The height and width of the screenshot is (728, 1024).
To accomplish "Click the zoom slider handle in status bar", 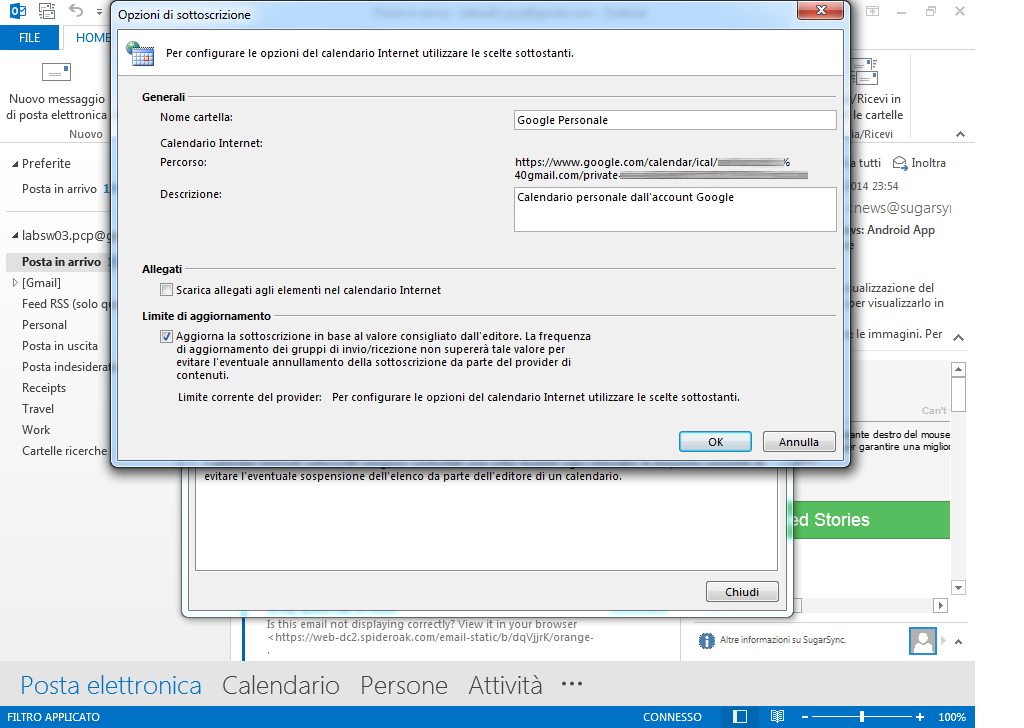I will (861, 717).
